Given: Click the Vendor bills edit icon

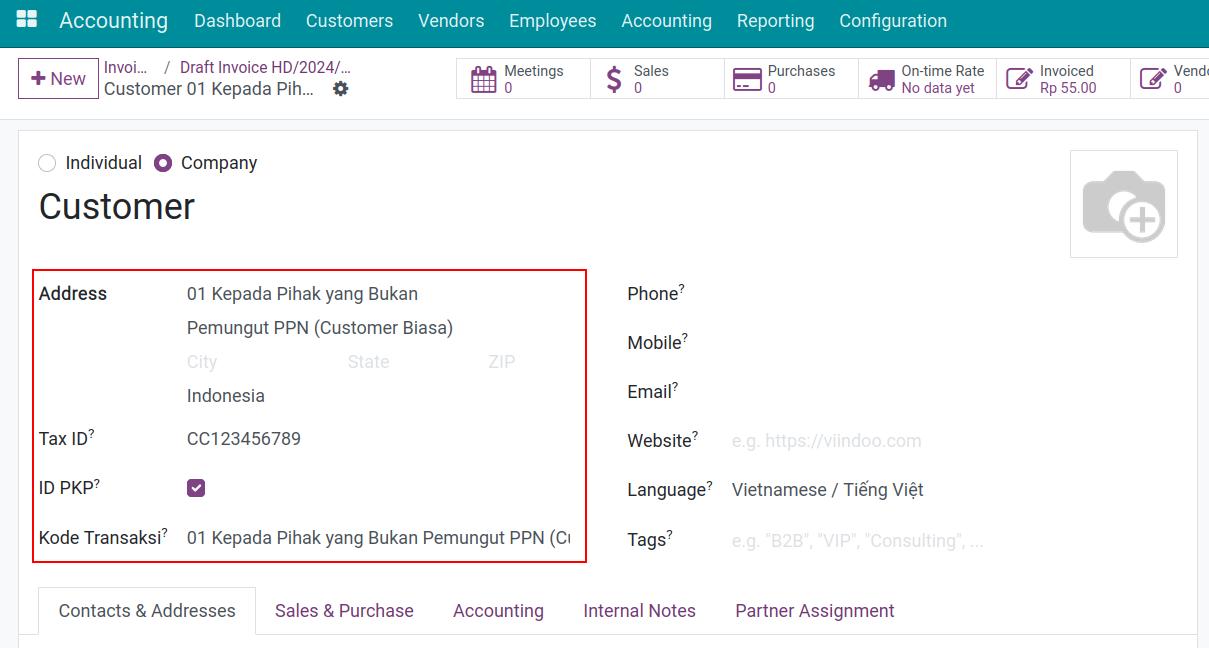Looking at the screenshot, I should (x=1153, y=79).
